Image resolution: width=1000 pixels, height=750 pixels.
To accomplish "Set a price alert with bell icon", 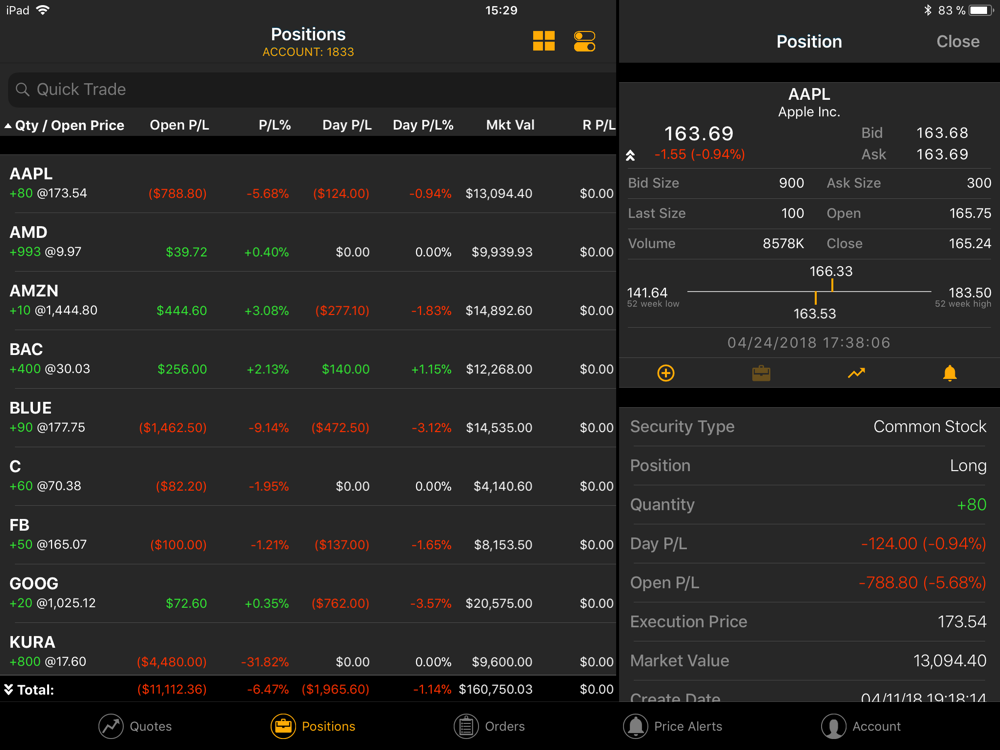I will [950, 373].
